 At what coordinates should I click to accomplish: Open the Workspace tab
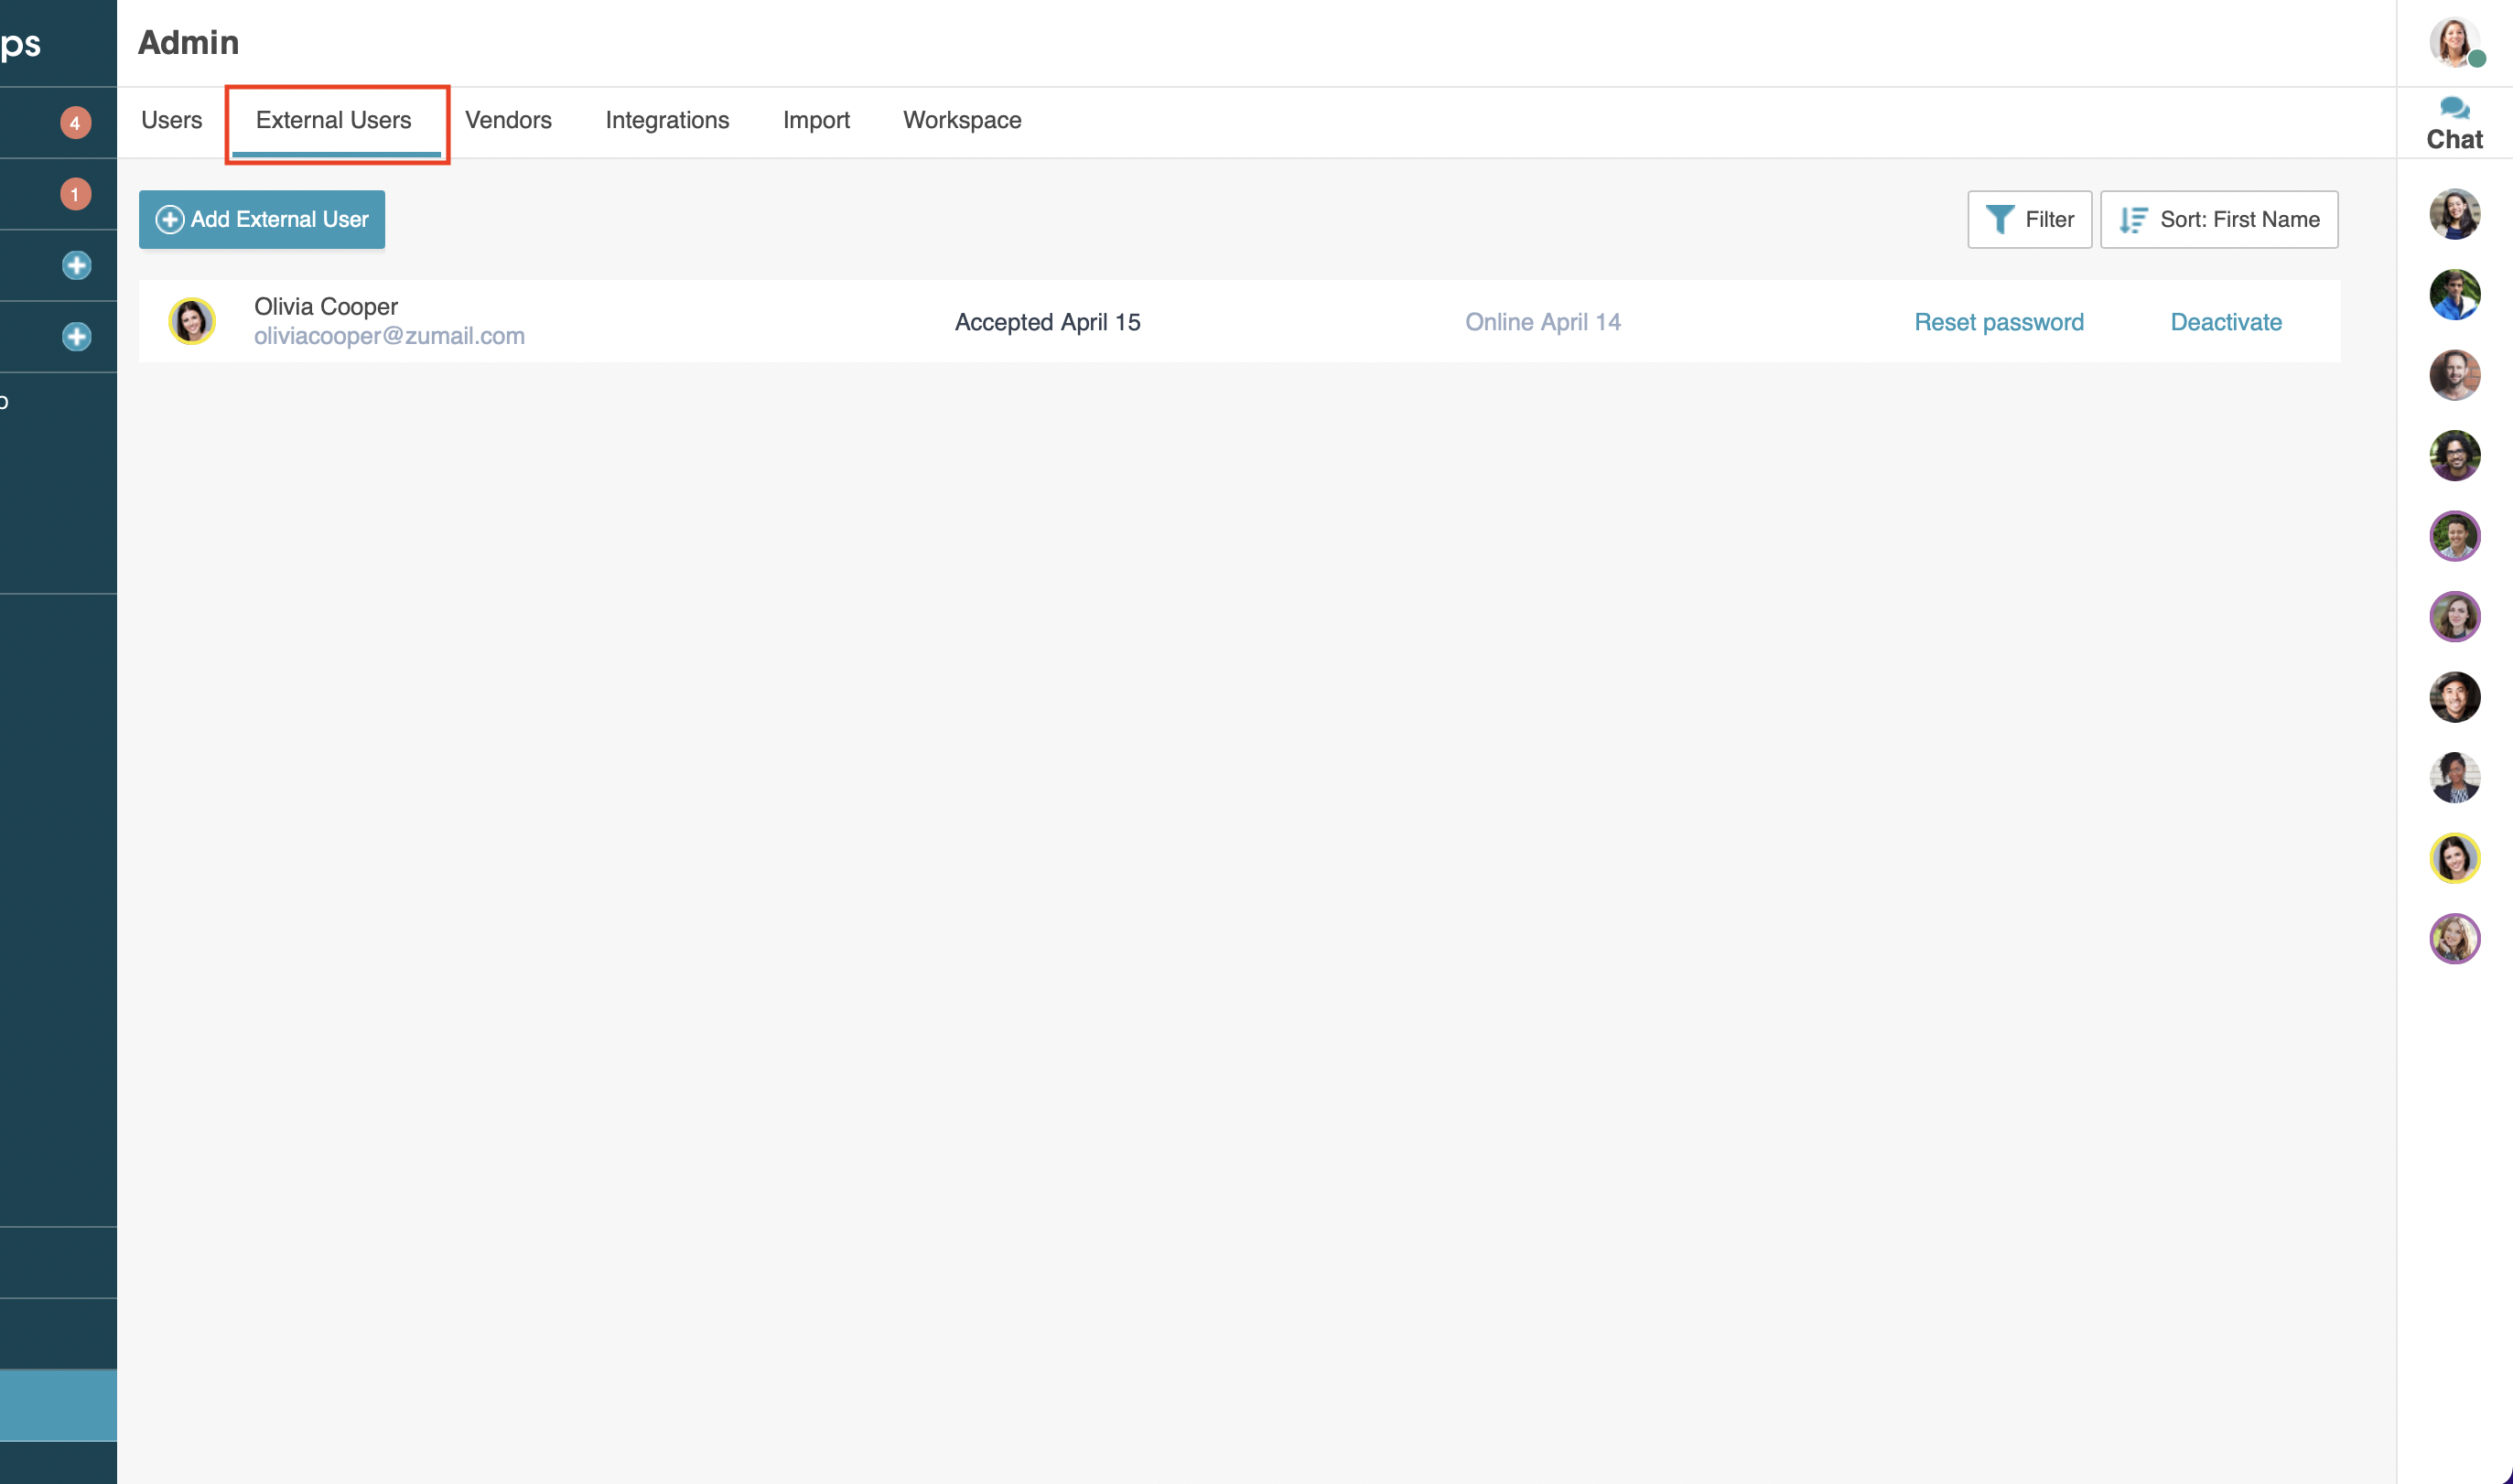click(x=961, y=120)
